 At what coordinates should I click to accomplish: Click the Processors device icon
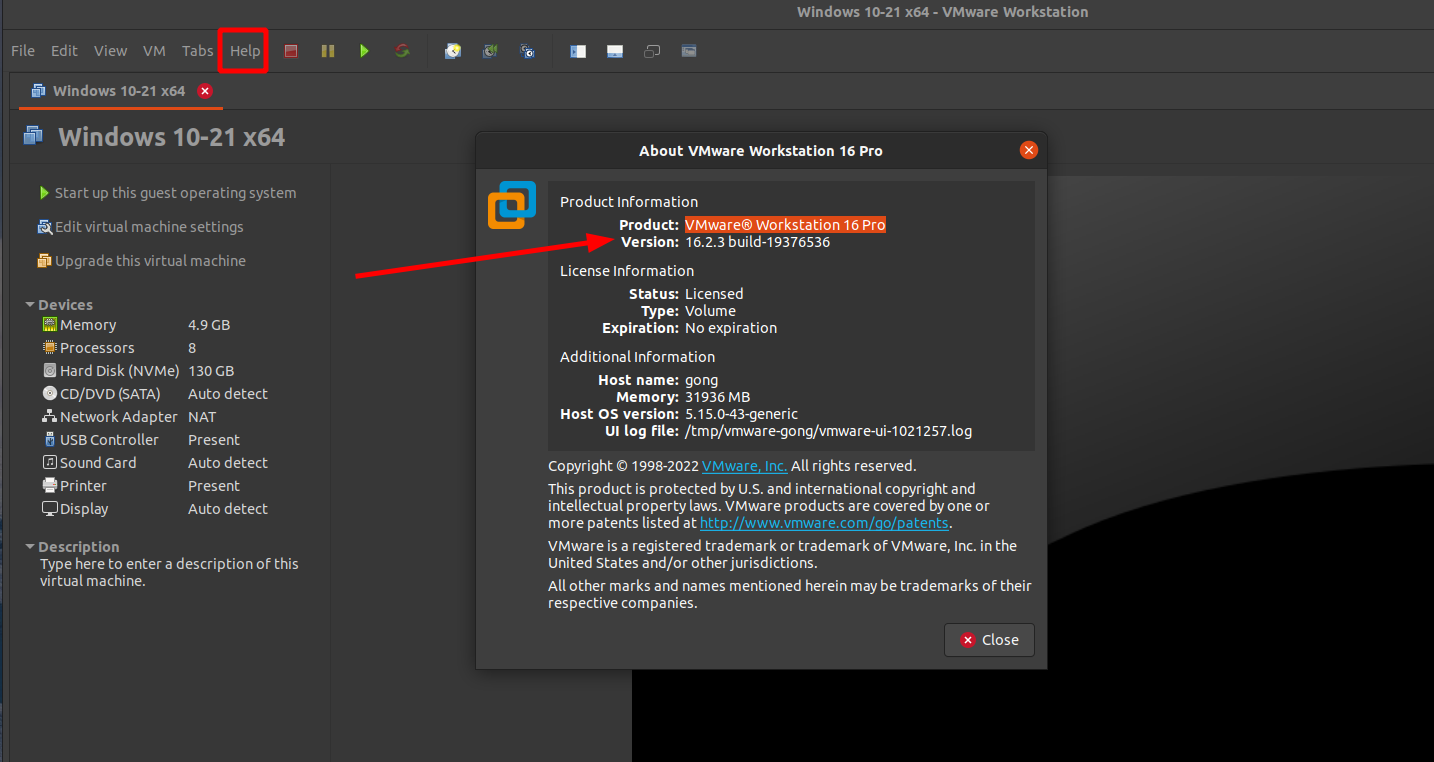tap(50, 348)
